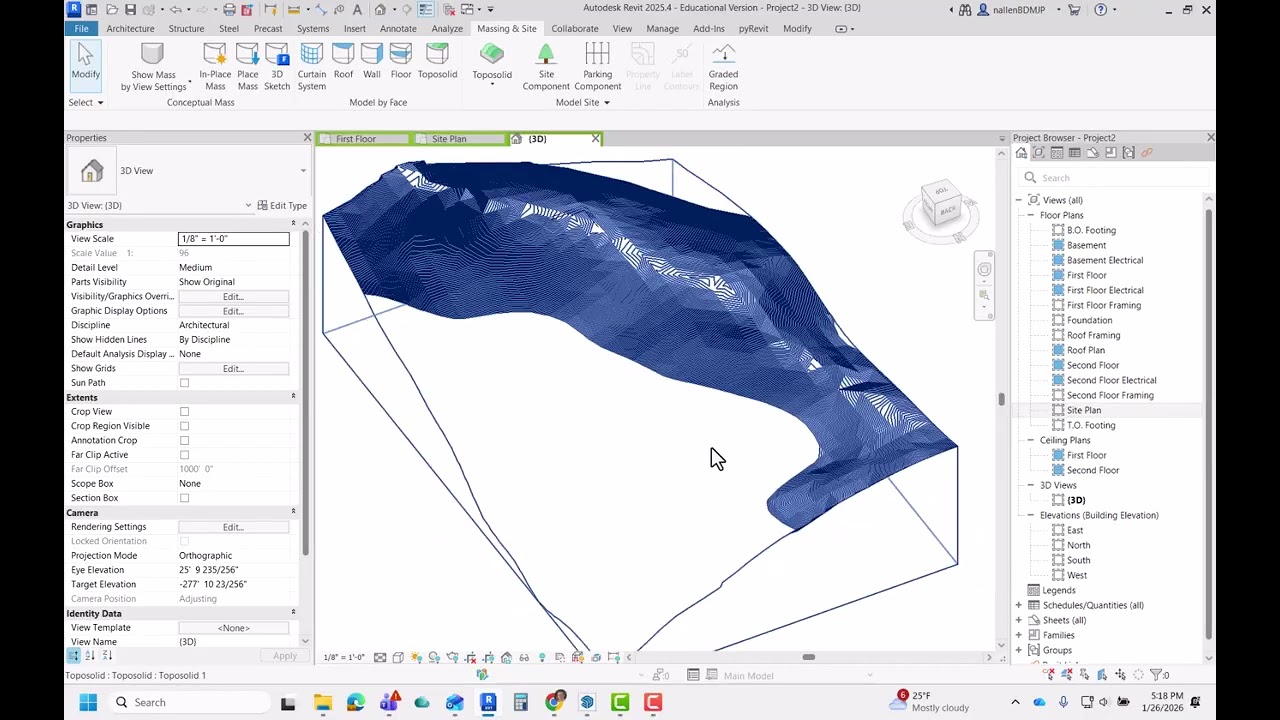1280x720 pixels.
Task: Open the Temporary Hide/Isolate glasses icon
Action: pyautogui.click(x=524, y=657)
